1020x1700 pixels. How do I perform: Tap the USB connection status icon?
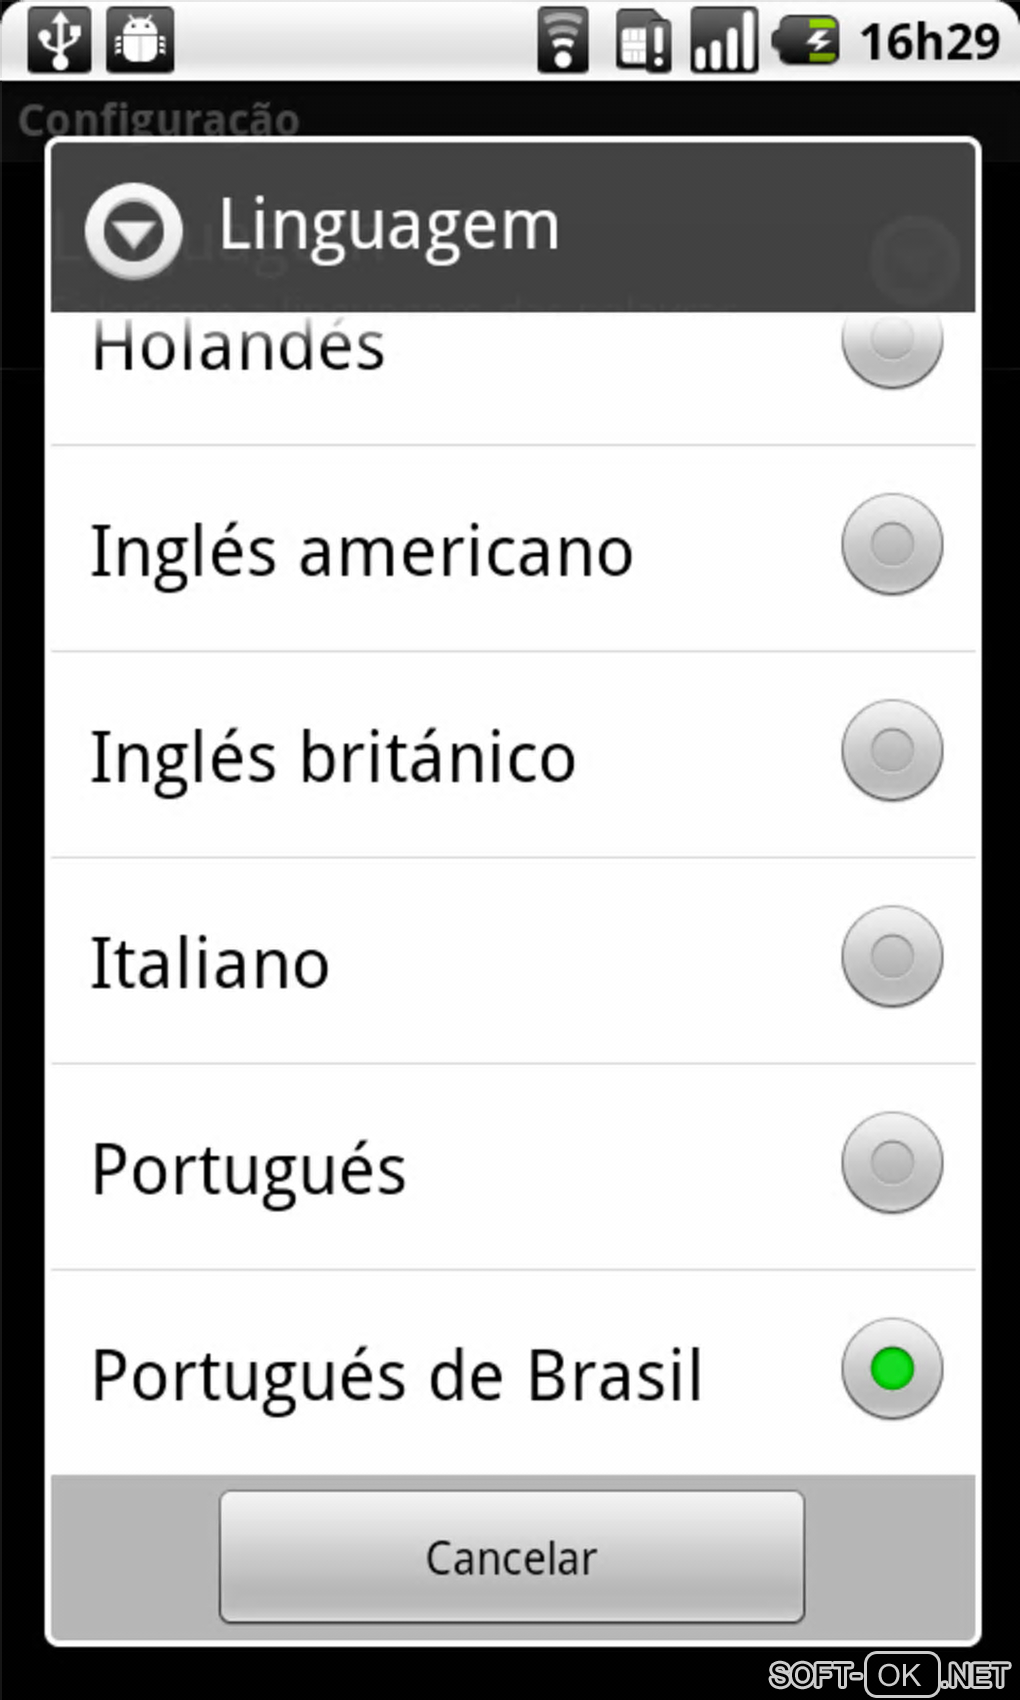(x=59, y=40)
